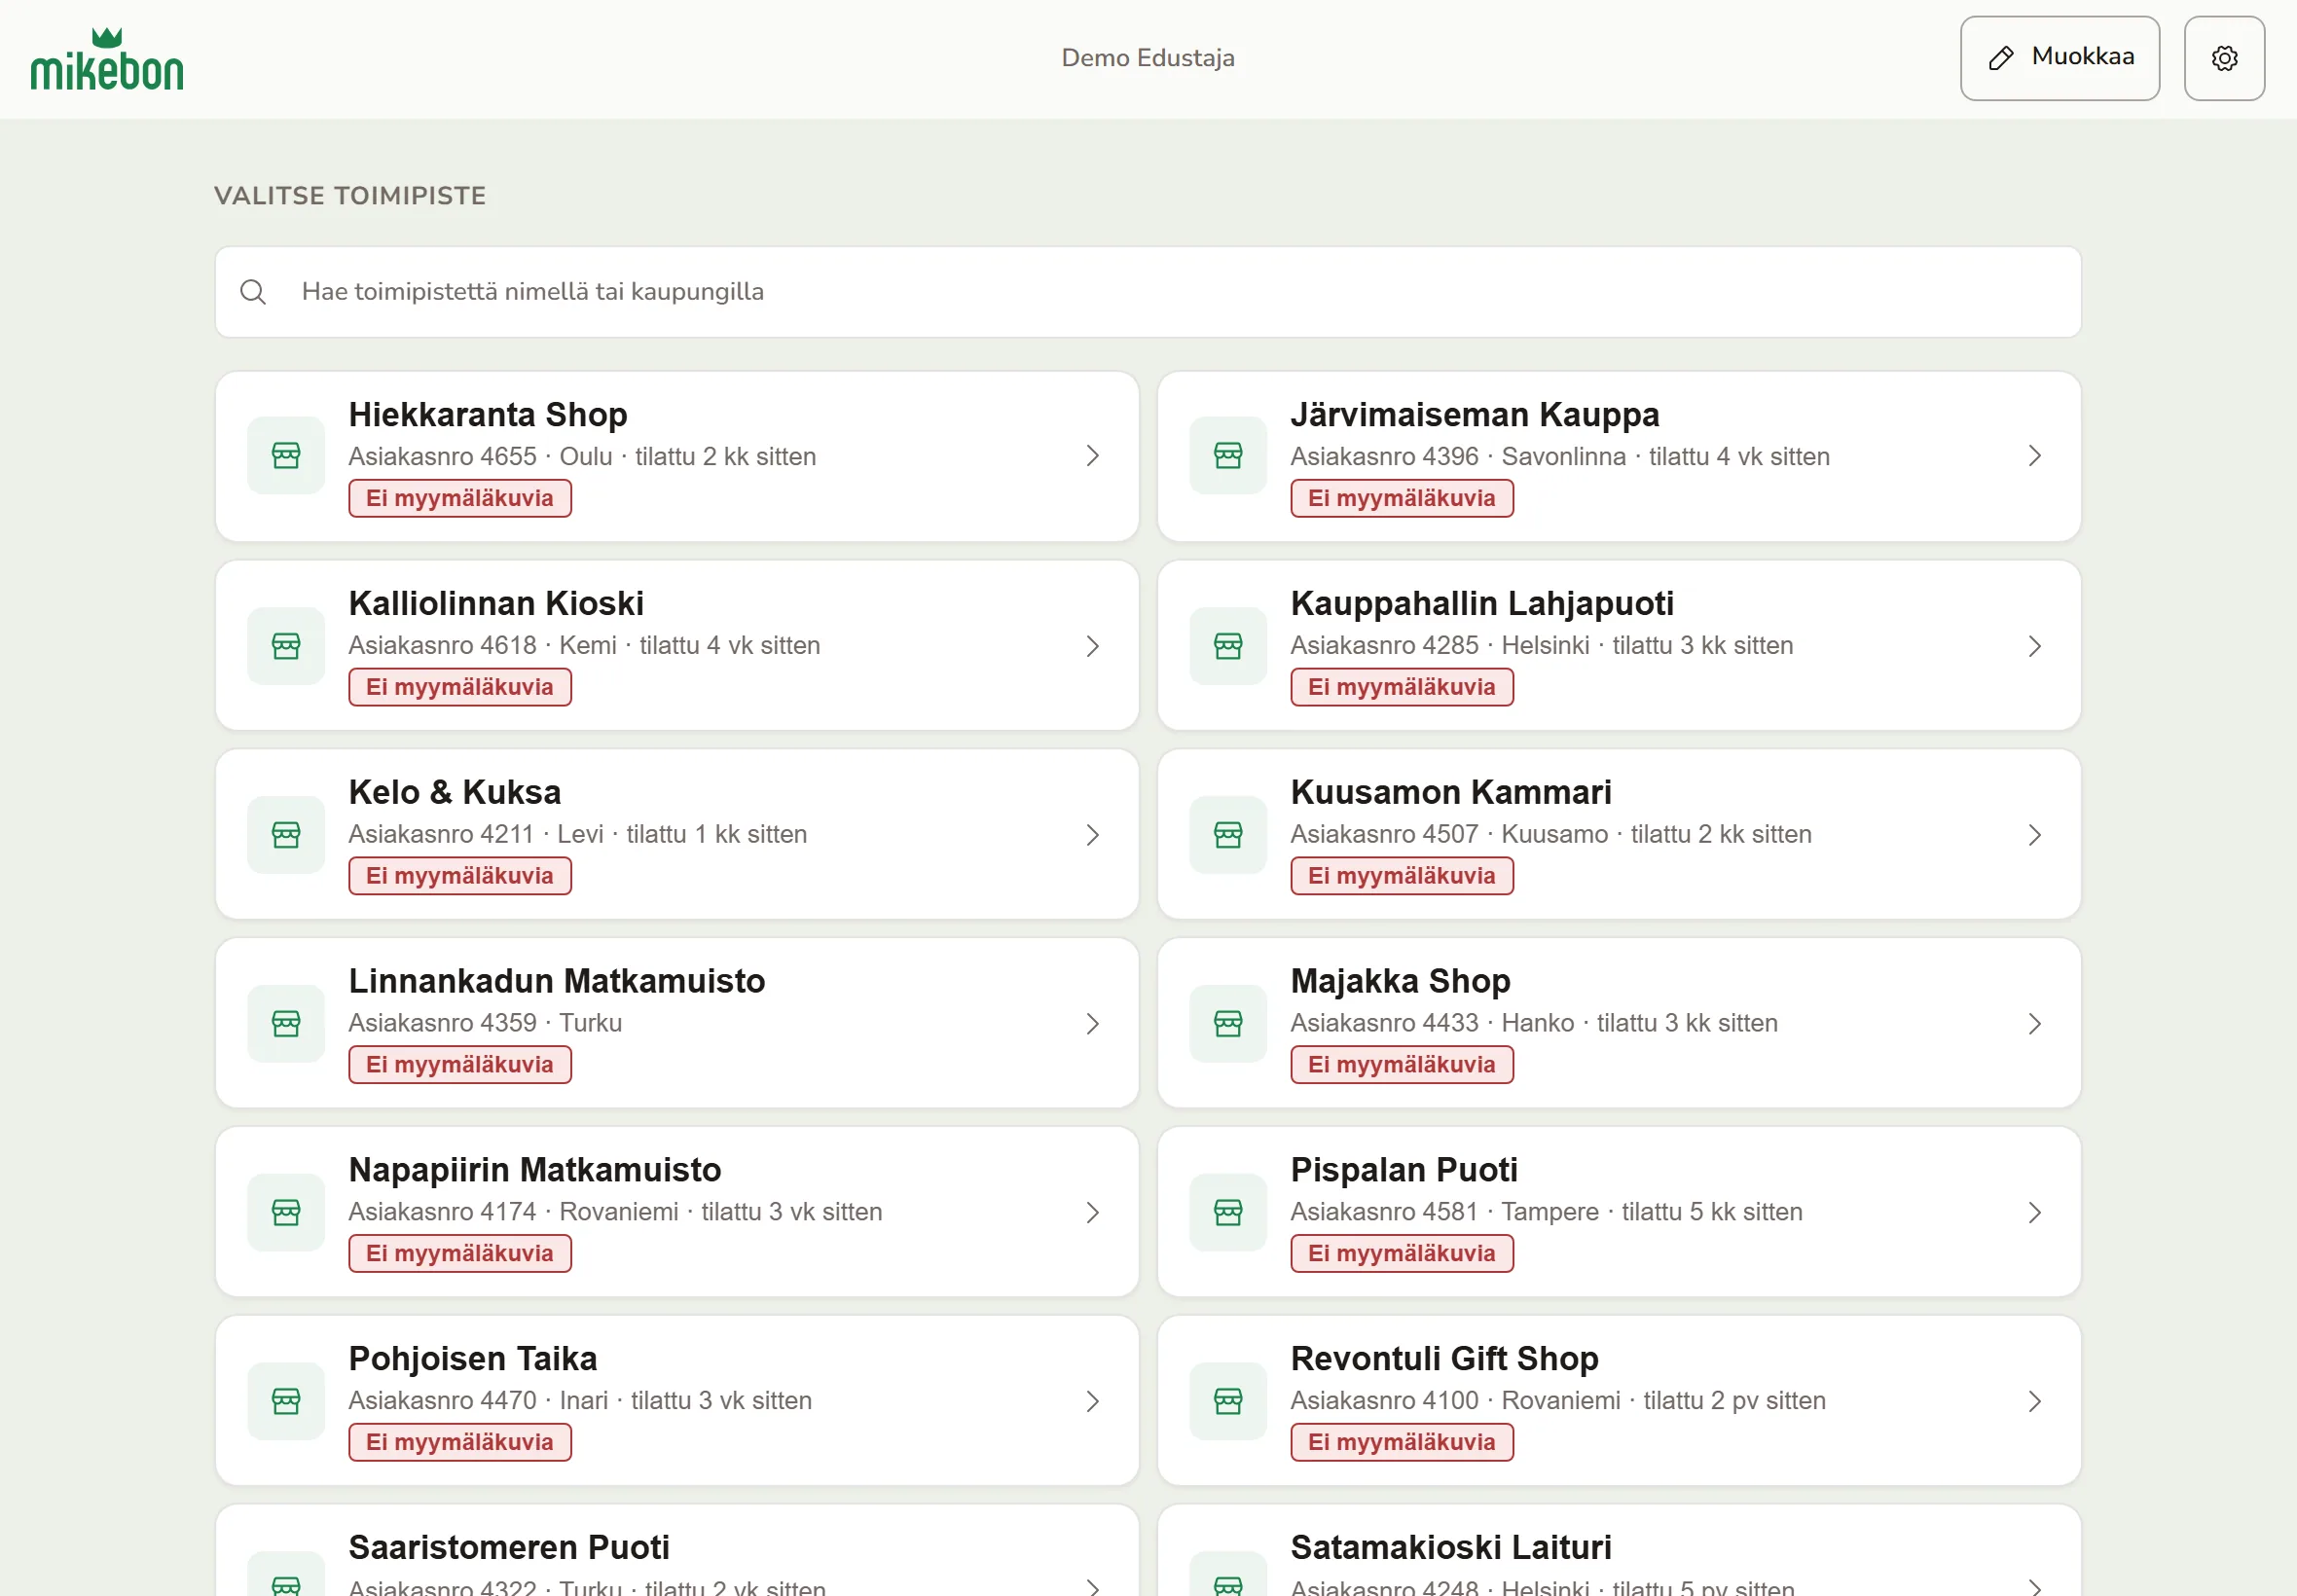
Task: Open Kuusamon Kammari via its chevron
Action: [x=2034, y=835]
